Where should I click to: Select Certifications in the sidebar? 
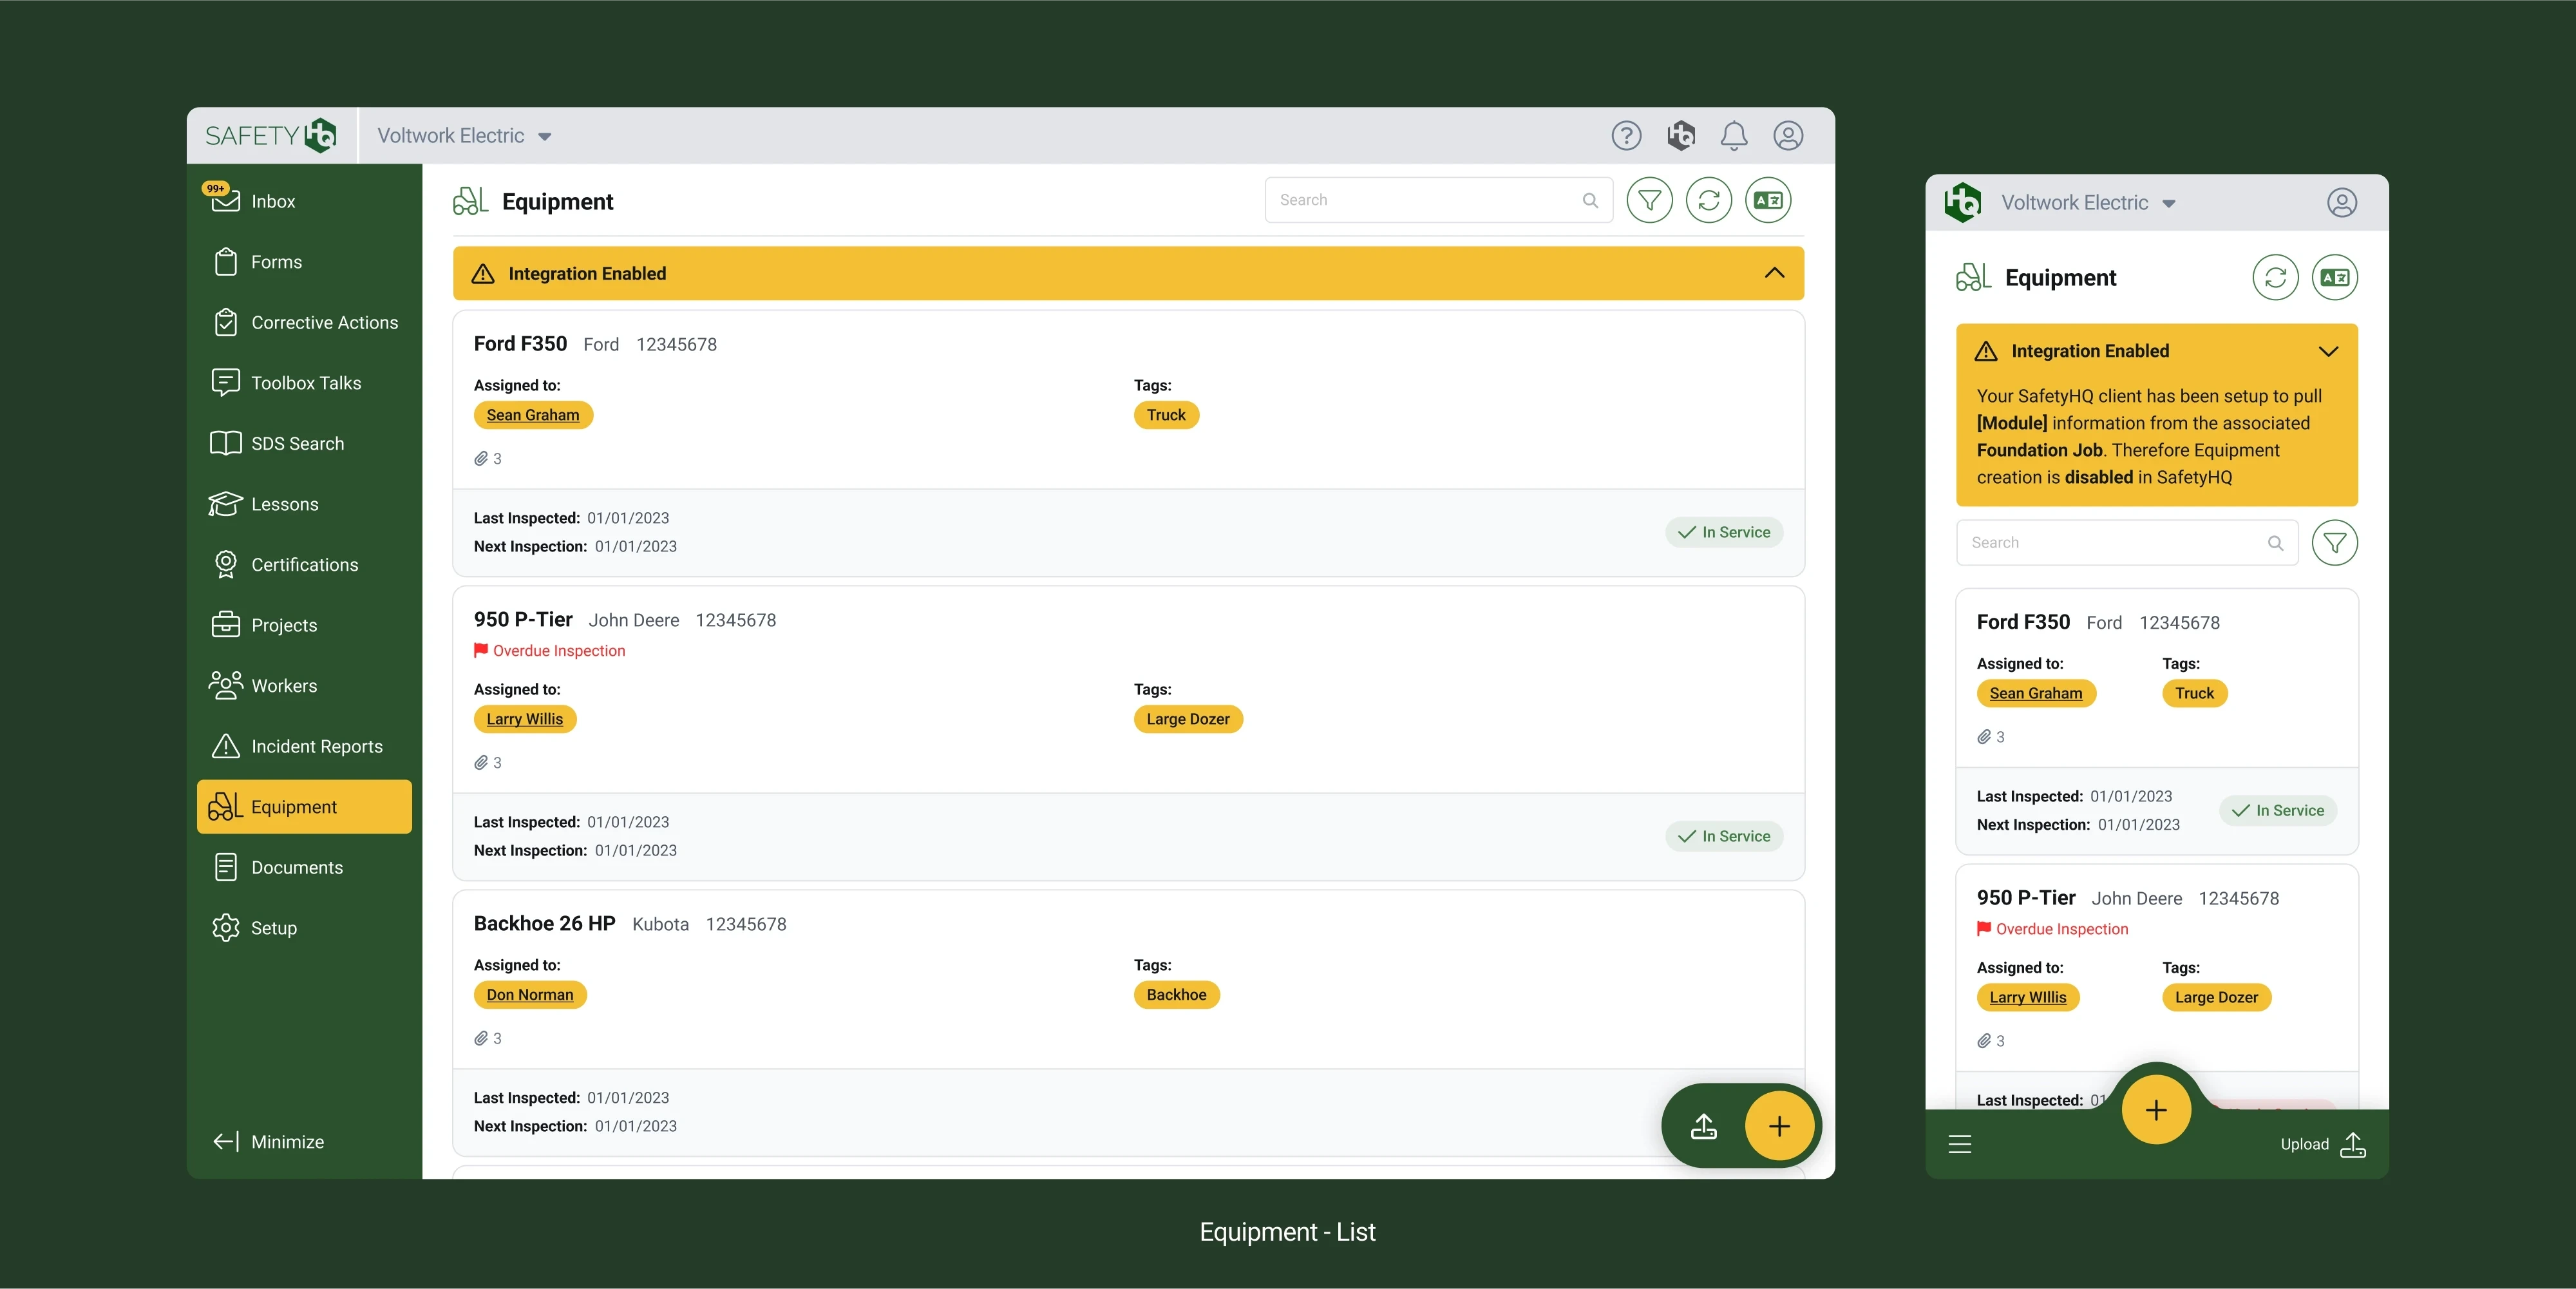[304, 564]
